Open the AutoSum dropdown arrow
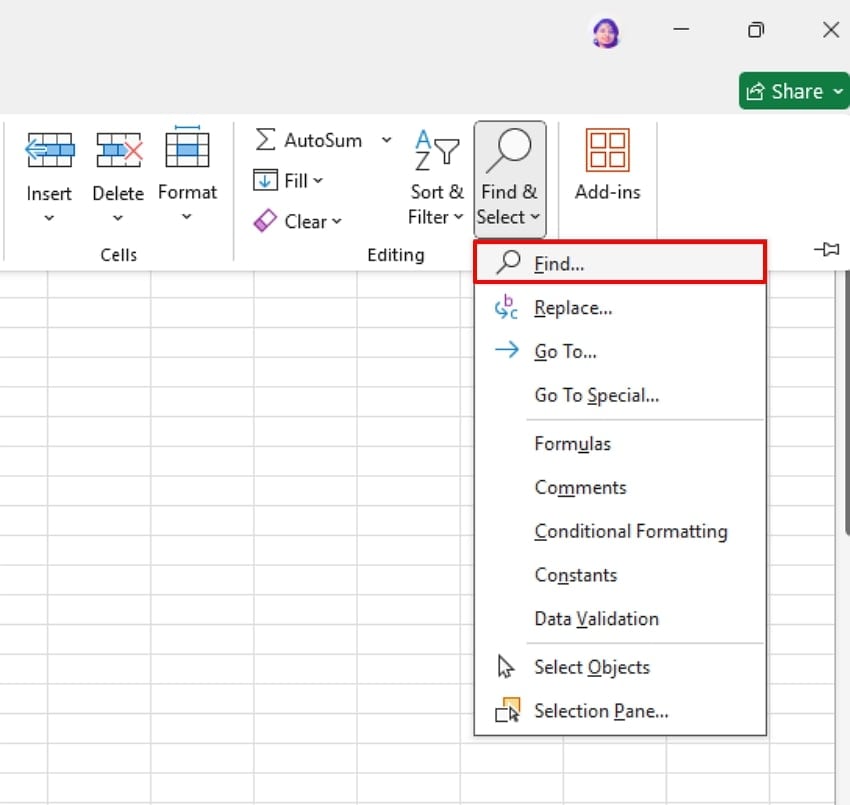 (387, 140)
